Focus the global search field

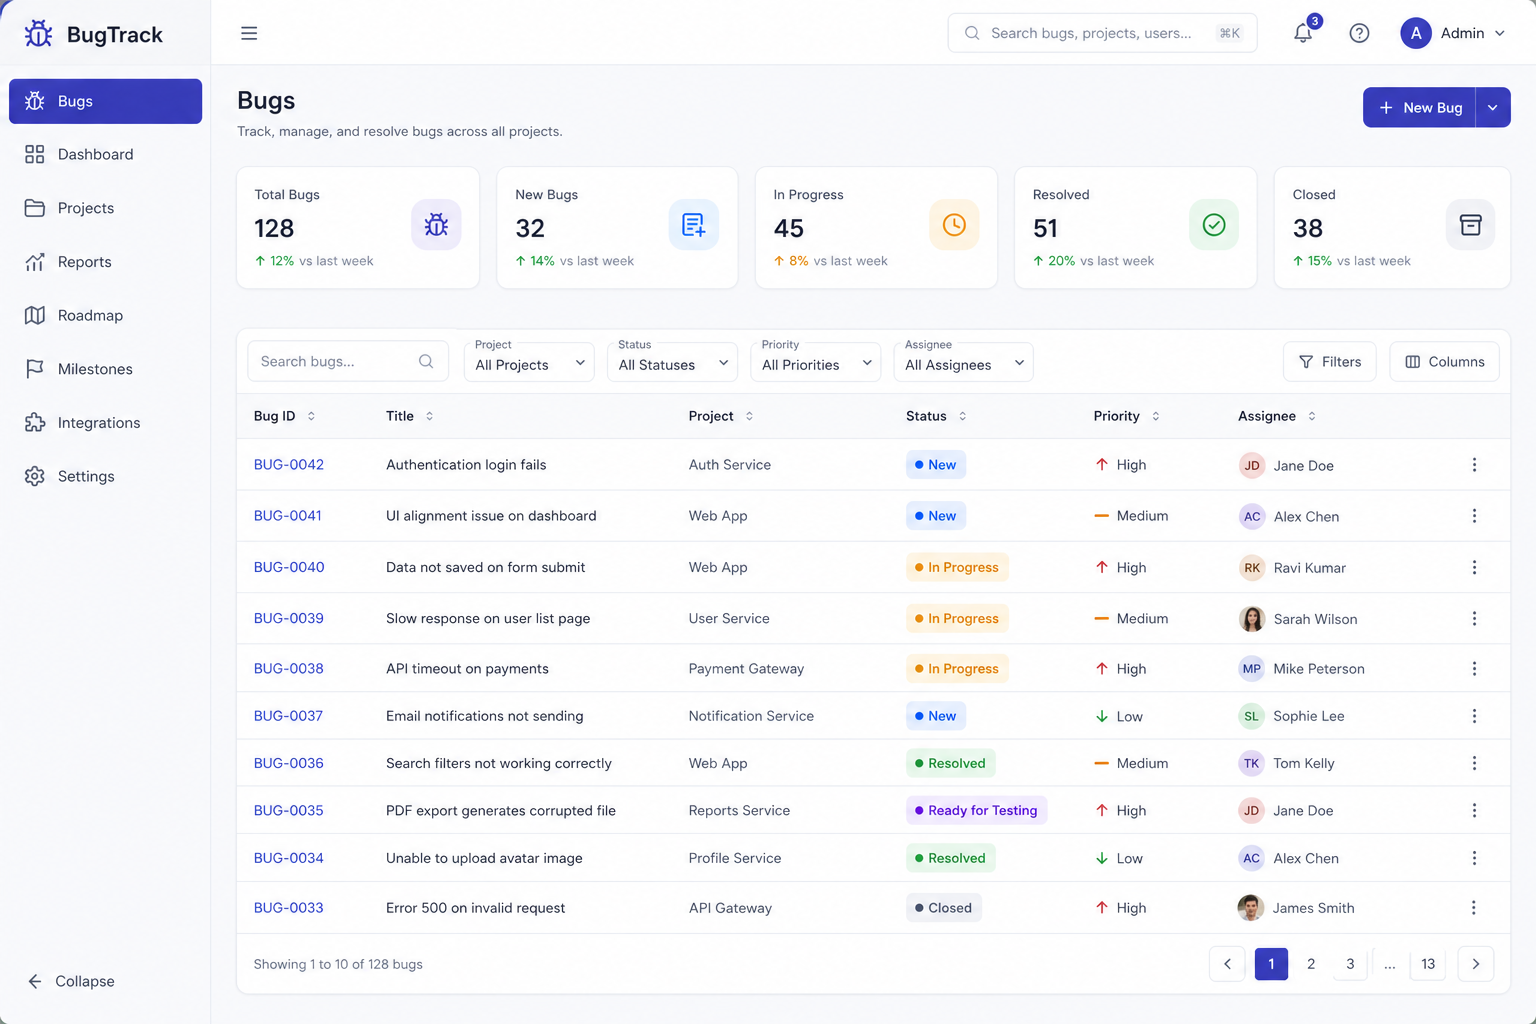coord(1102,33)
